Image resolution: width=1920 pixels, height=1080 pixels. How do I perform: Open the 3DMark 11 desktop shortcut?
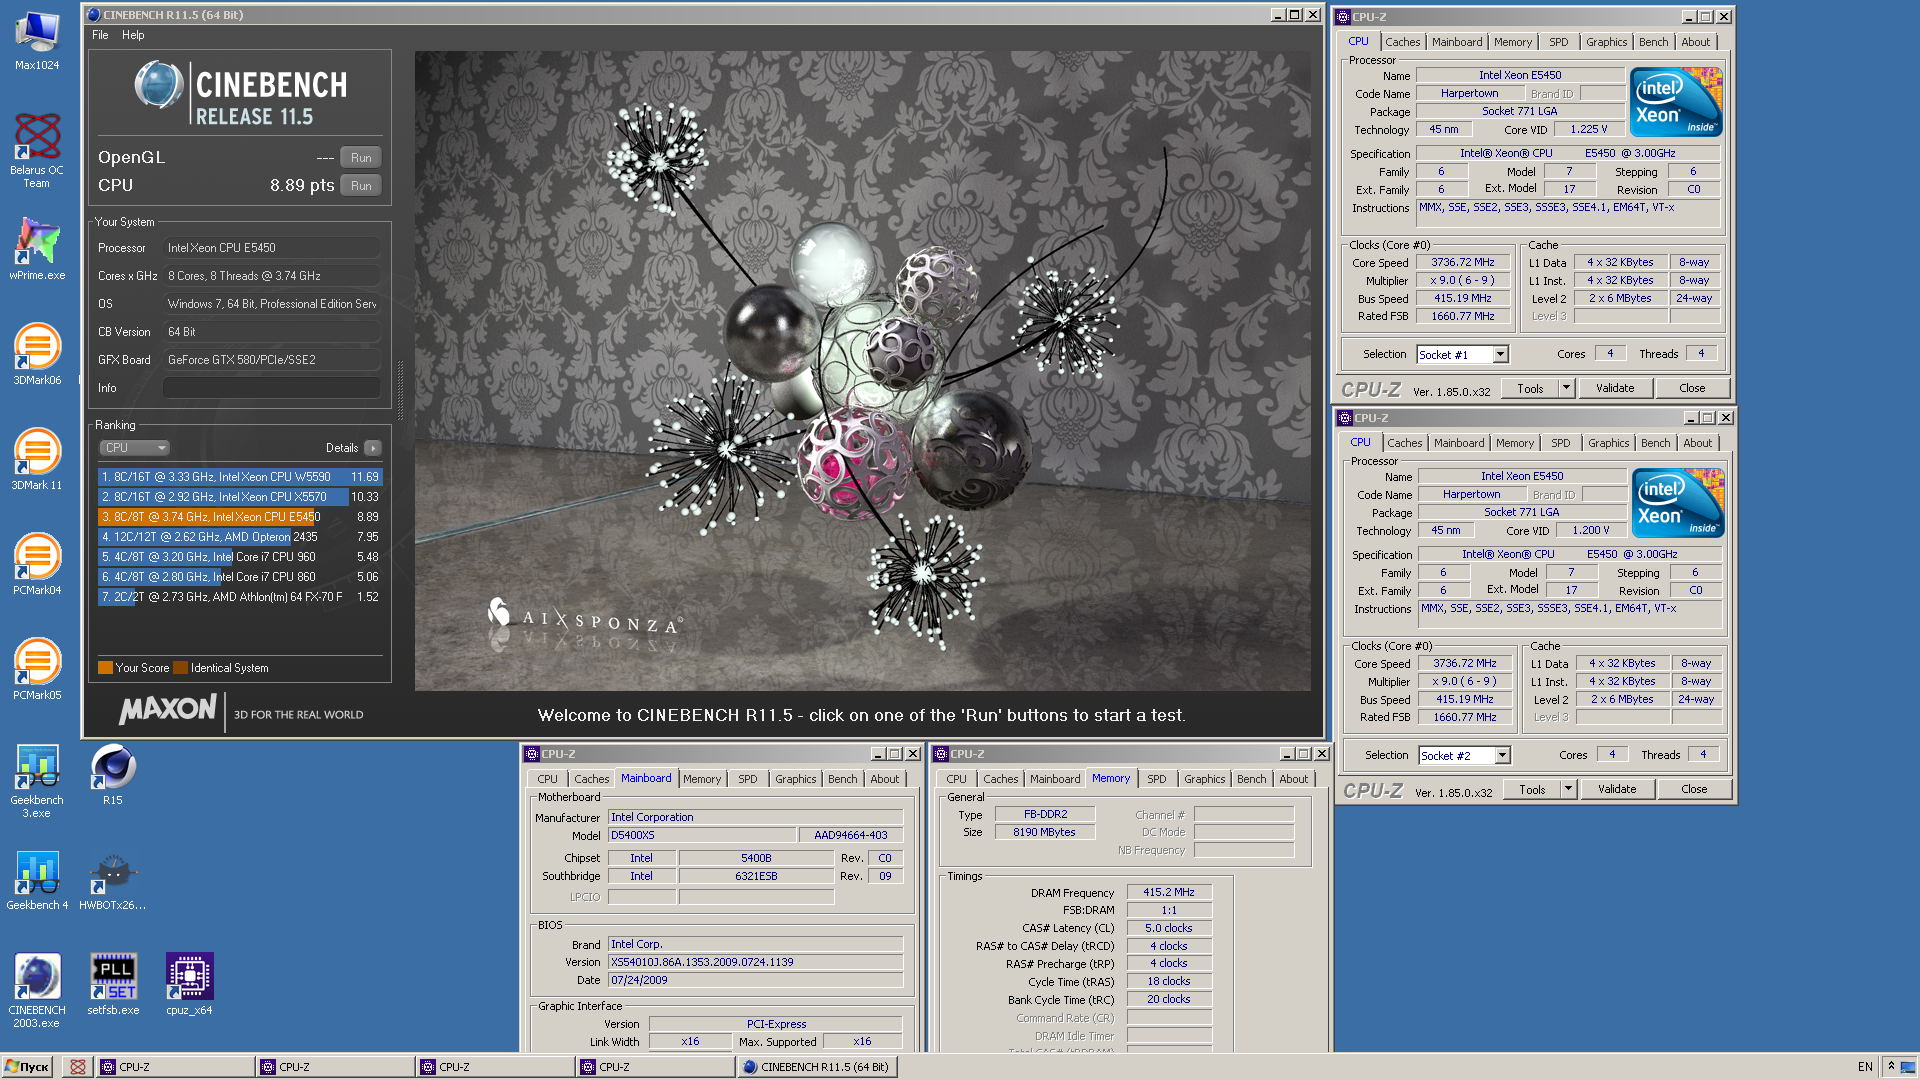click(37, 460)
